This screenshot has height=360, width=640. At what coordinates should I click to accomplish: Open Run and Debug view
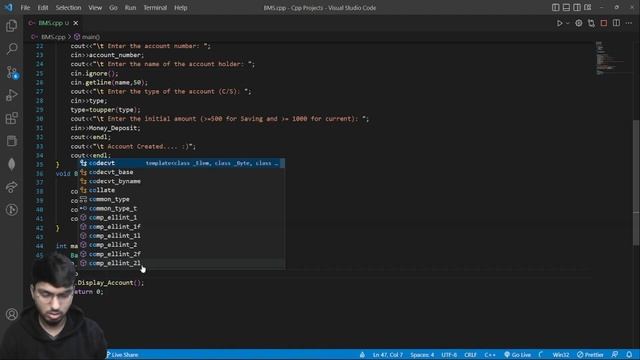pyautogui.click(x=11, y=95)
